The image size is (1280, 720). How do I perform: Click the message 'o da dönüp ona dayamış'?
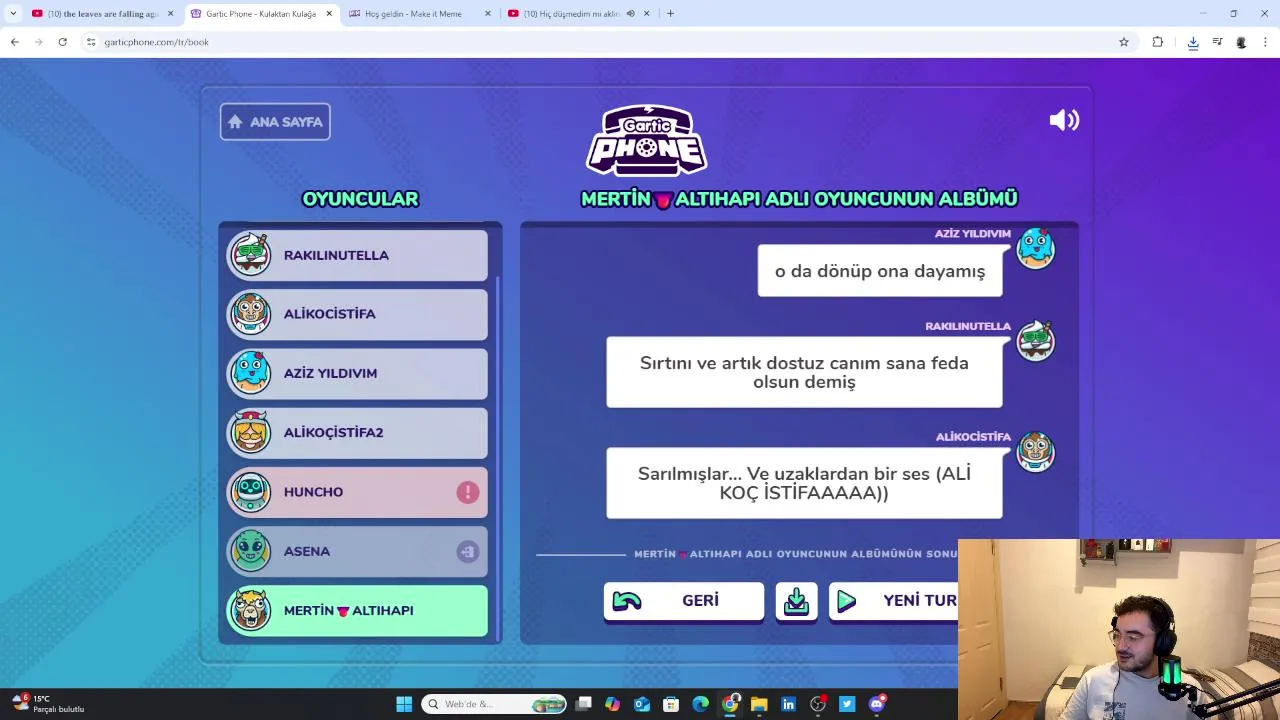[x=880, y=271]
